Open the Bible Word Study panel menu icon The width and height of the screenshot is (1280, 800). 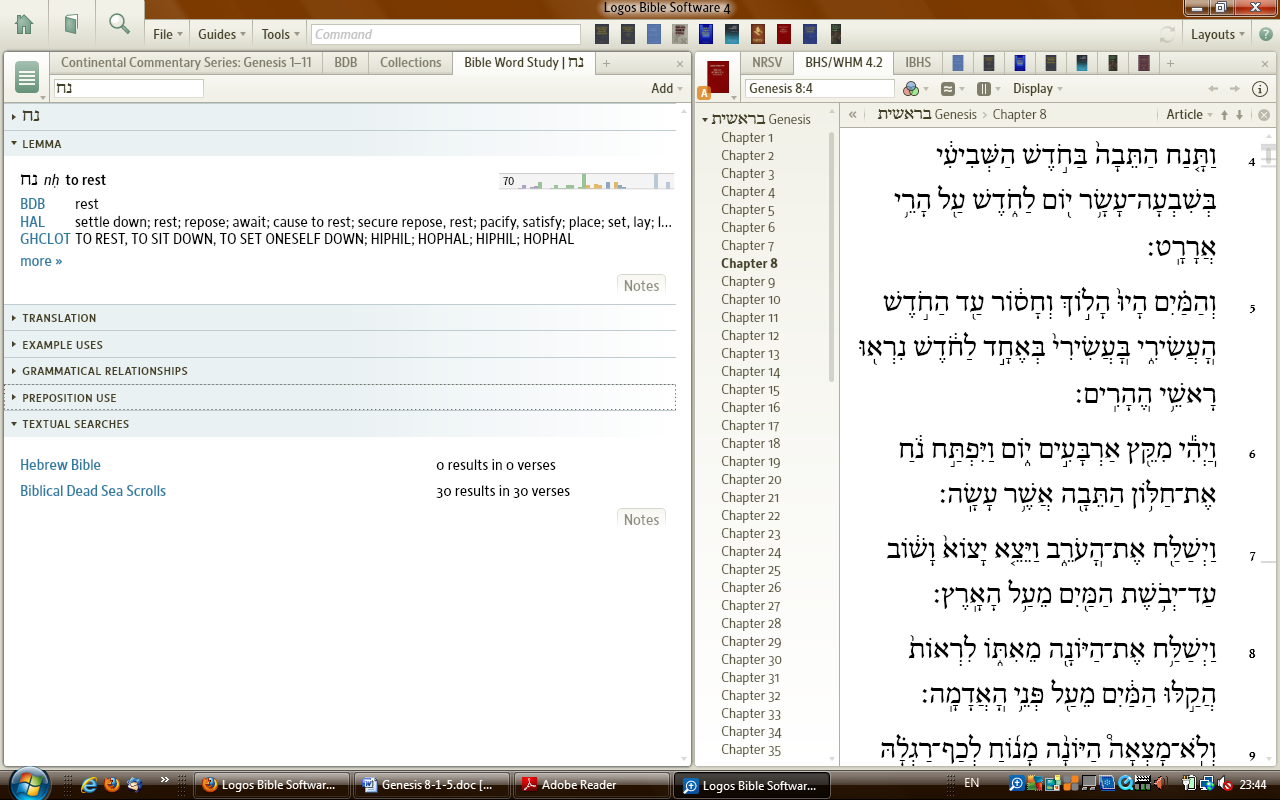(27, 77)
